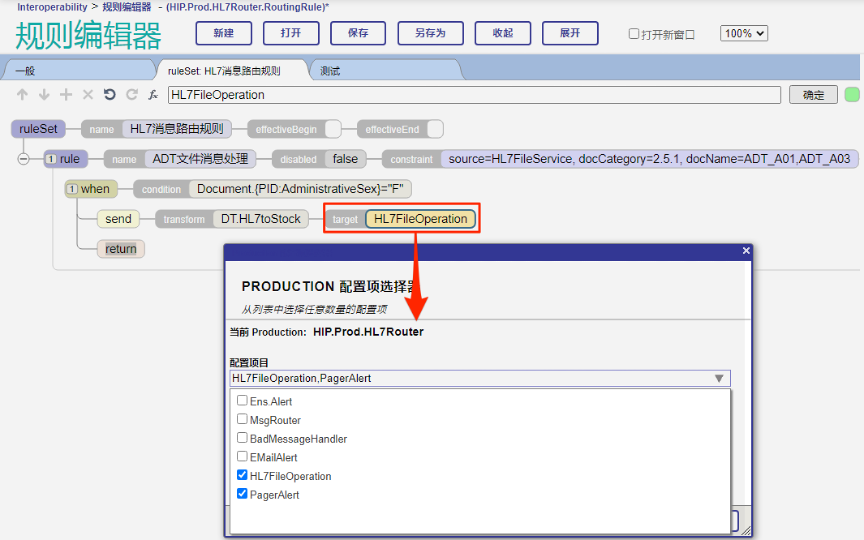Check the Ens.Alert checkbox
The width and height of the screenshot is (864, 540).
click(242, 401)
